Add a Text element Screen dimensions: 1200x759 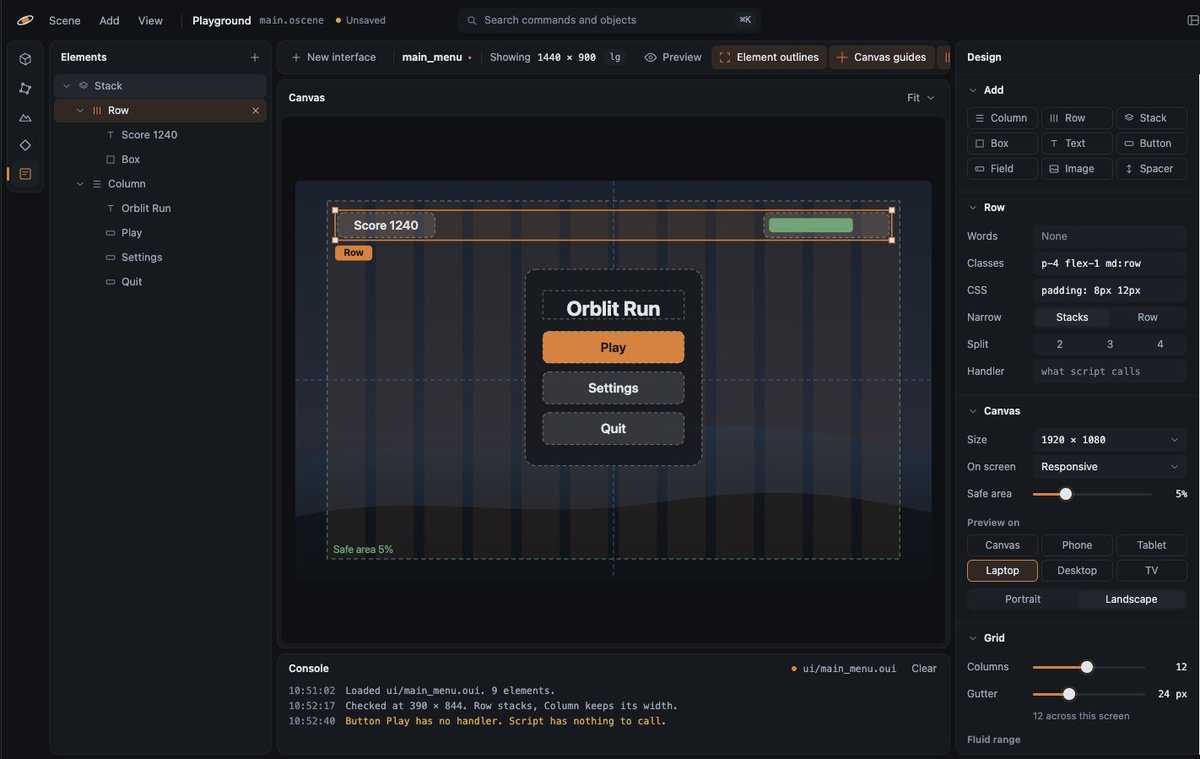tap(1076, 143)
